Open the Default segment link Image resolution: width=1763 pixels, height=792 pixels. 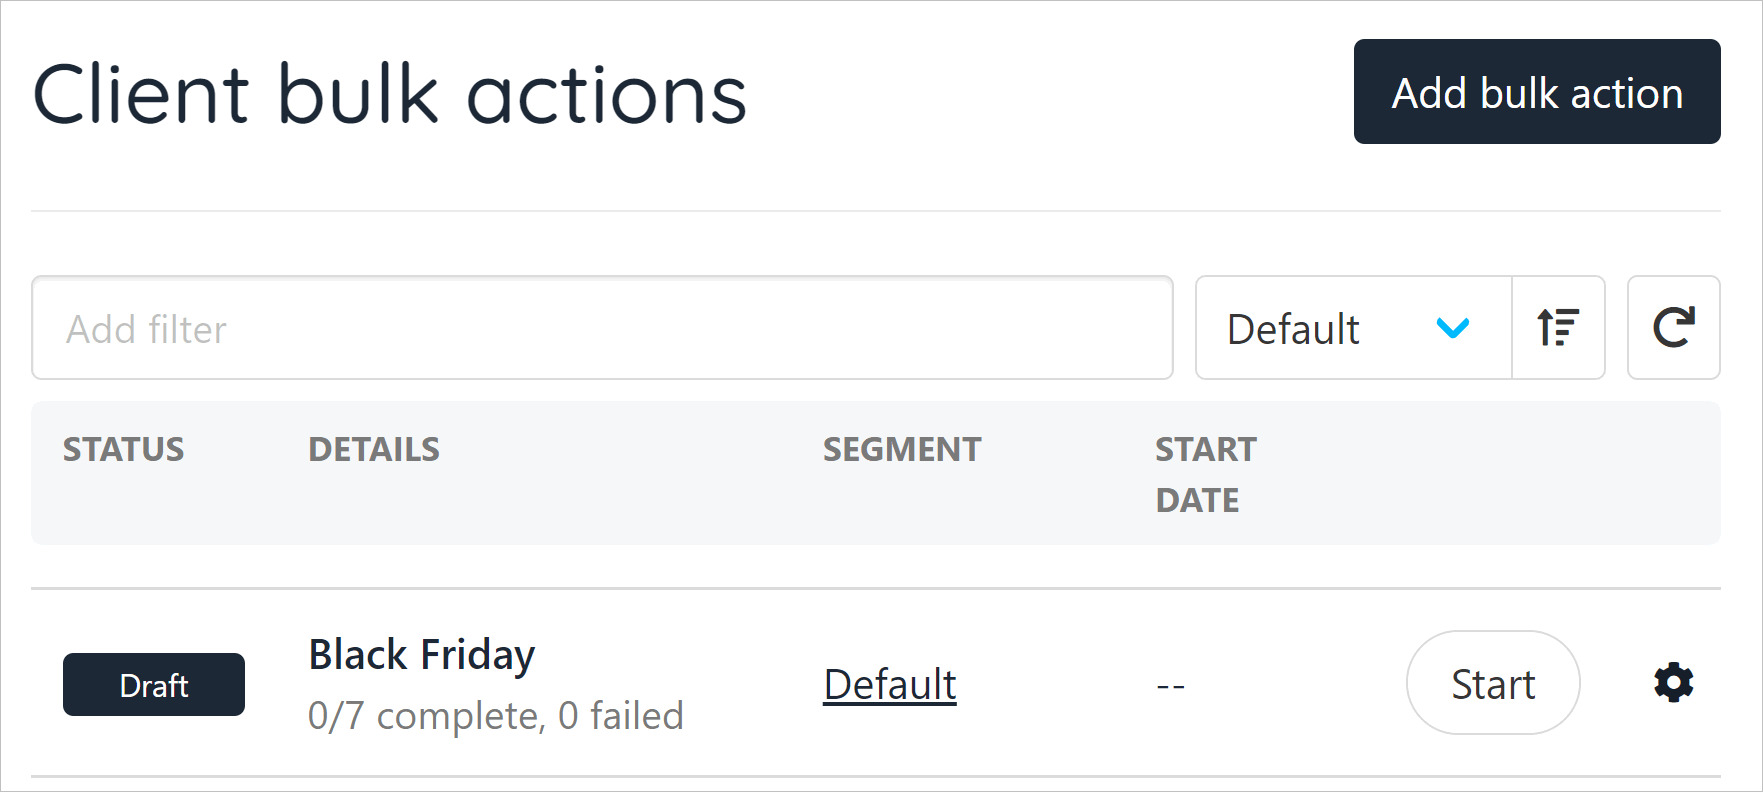(890, 685)
